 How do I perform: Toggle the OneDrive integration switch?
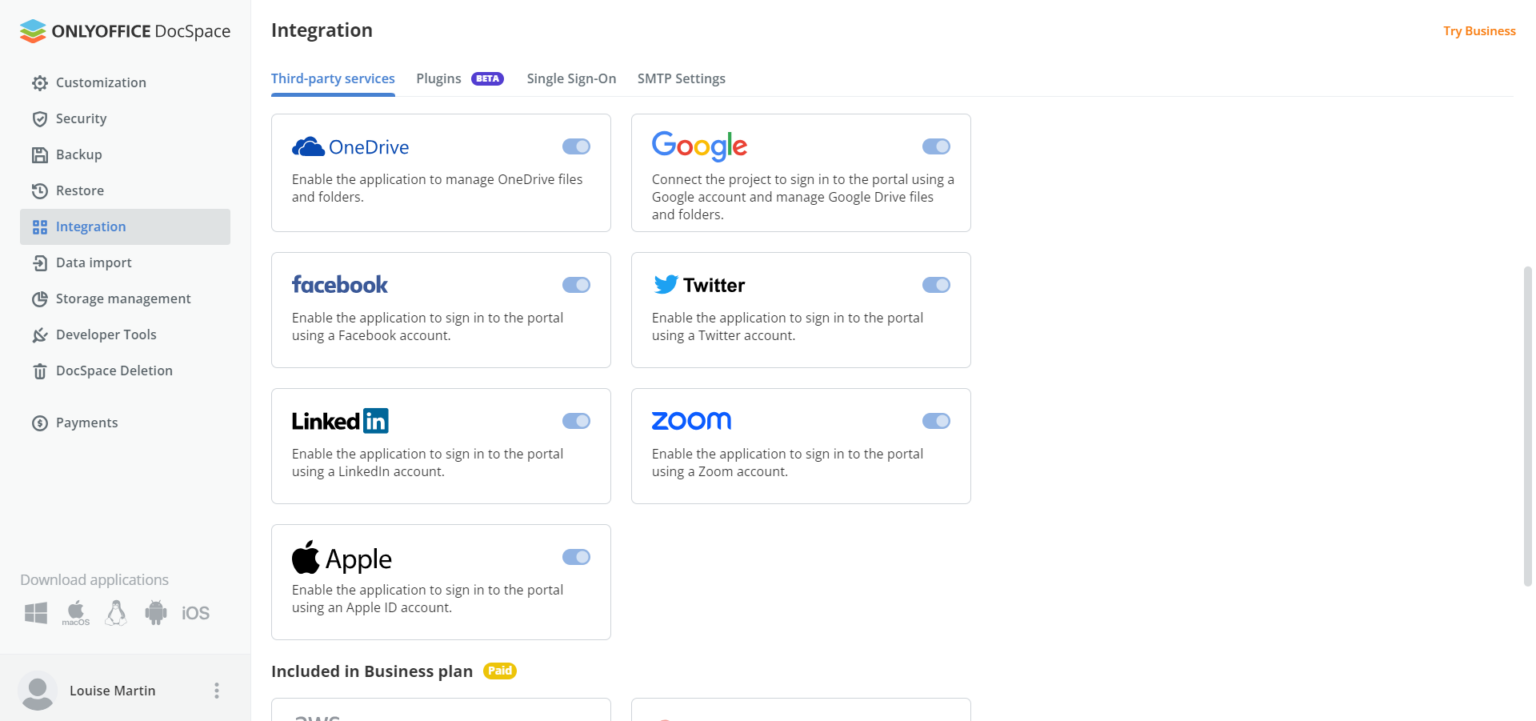(576, 147)
